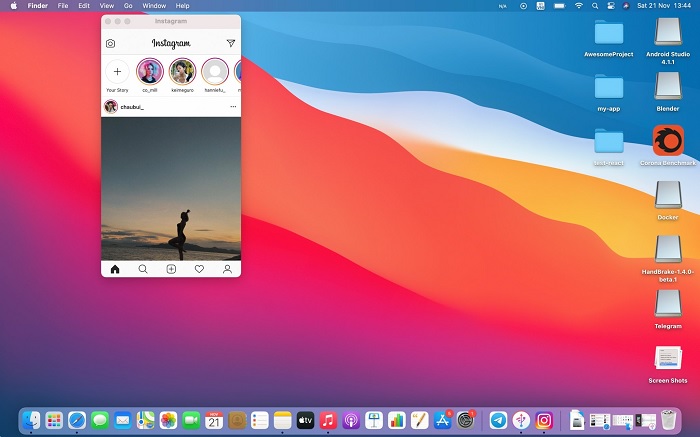Open Calendar from the Dock

pos(214,420)
